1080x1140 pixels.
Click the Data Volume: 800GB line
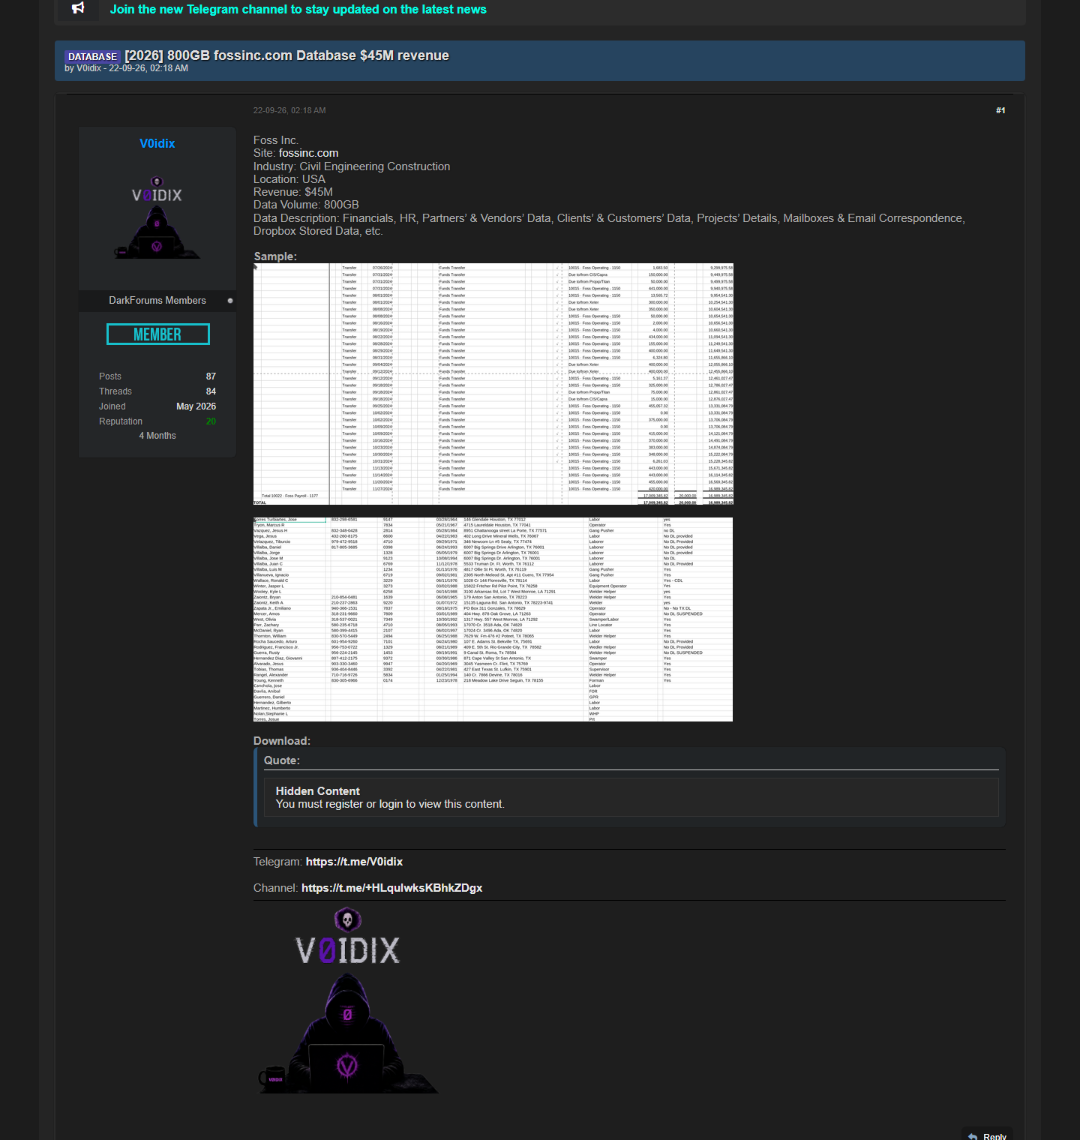click(x=306, y=205)
